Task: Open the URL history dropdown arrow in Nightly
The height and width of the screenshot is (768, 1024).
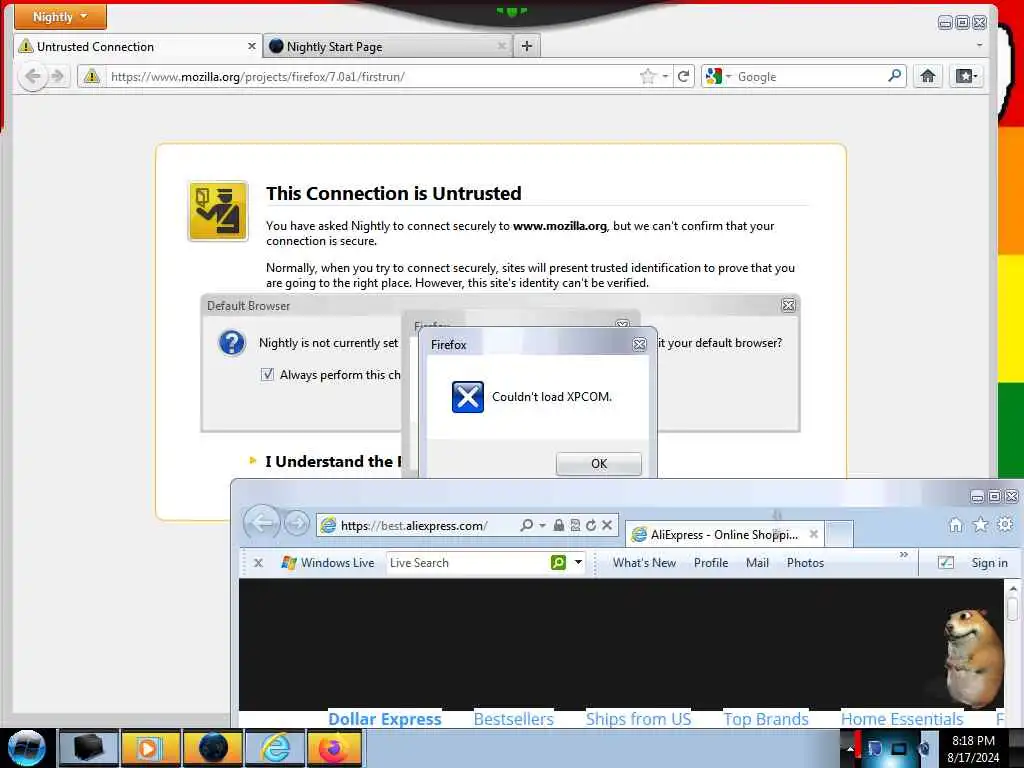Action: point(665,76)
